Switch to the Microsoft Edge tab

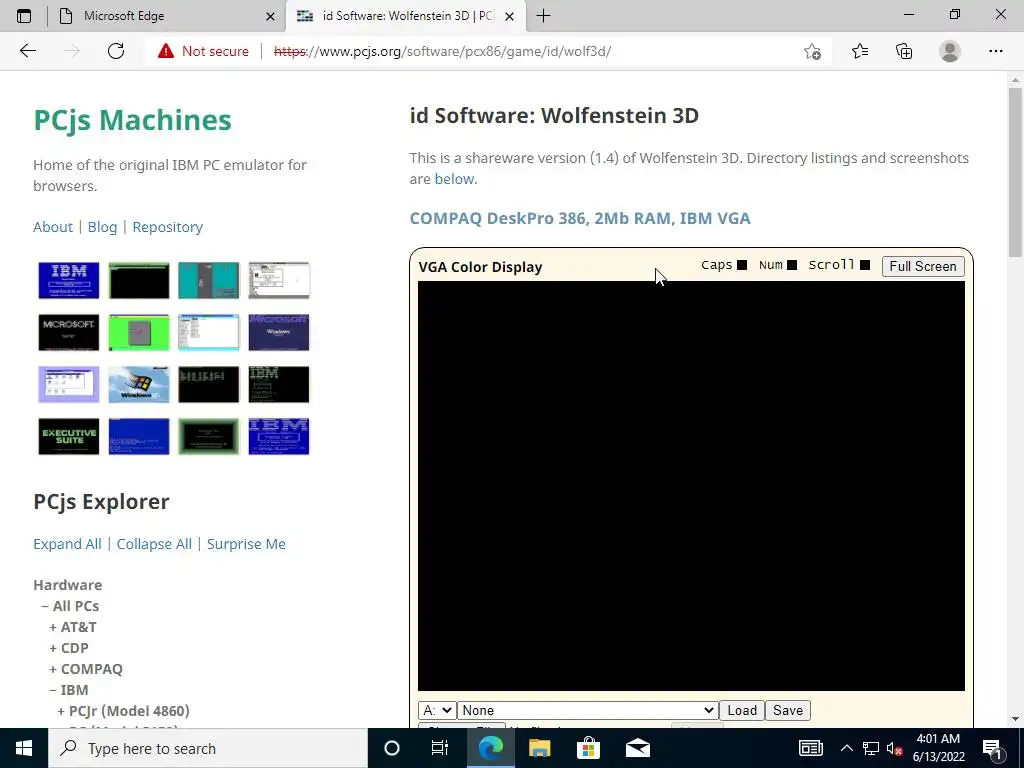[167, 16]
